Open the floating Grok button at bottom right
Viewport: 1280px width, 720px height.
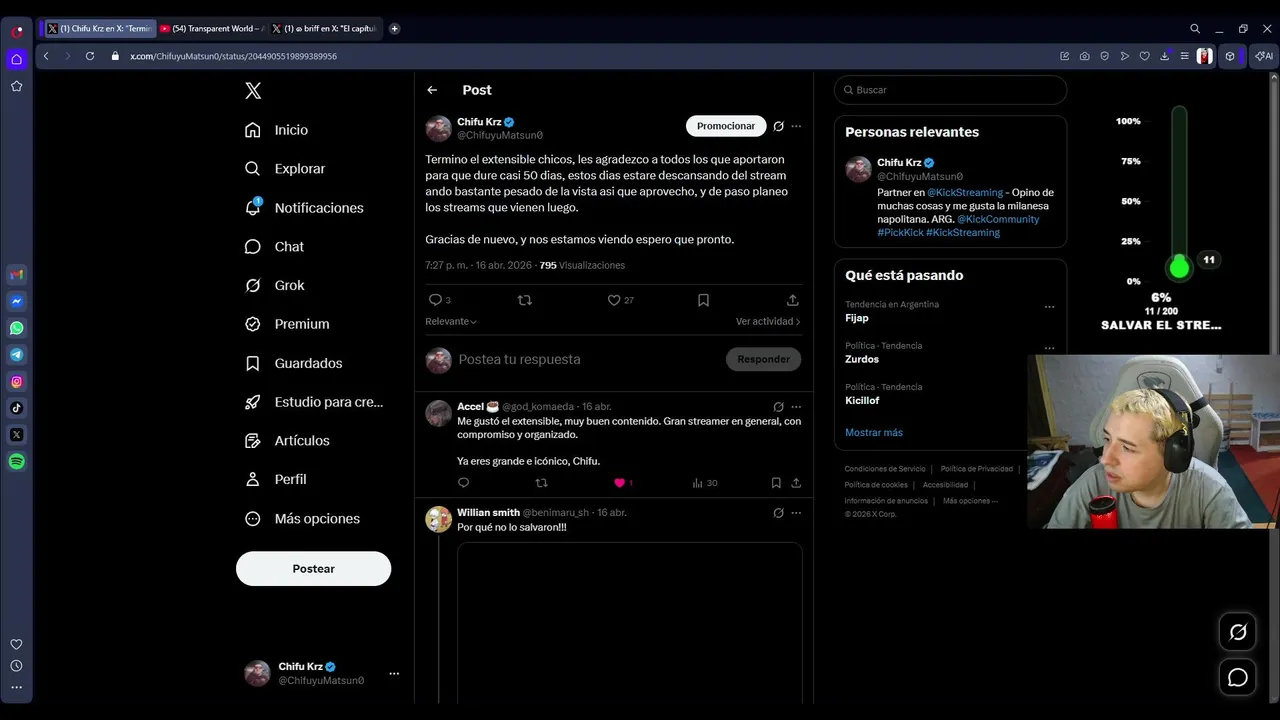[x=1238, y=632]
